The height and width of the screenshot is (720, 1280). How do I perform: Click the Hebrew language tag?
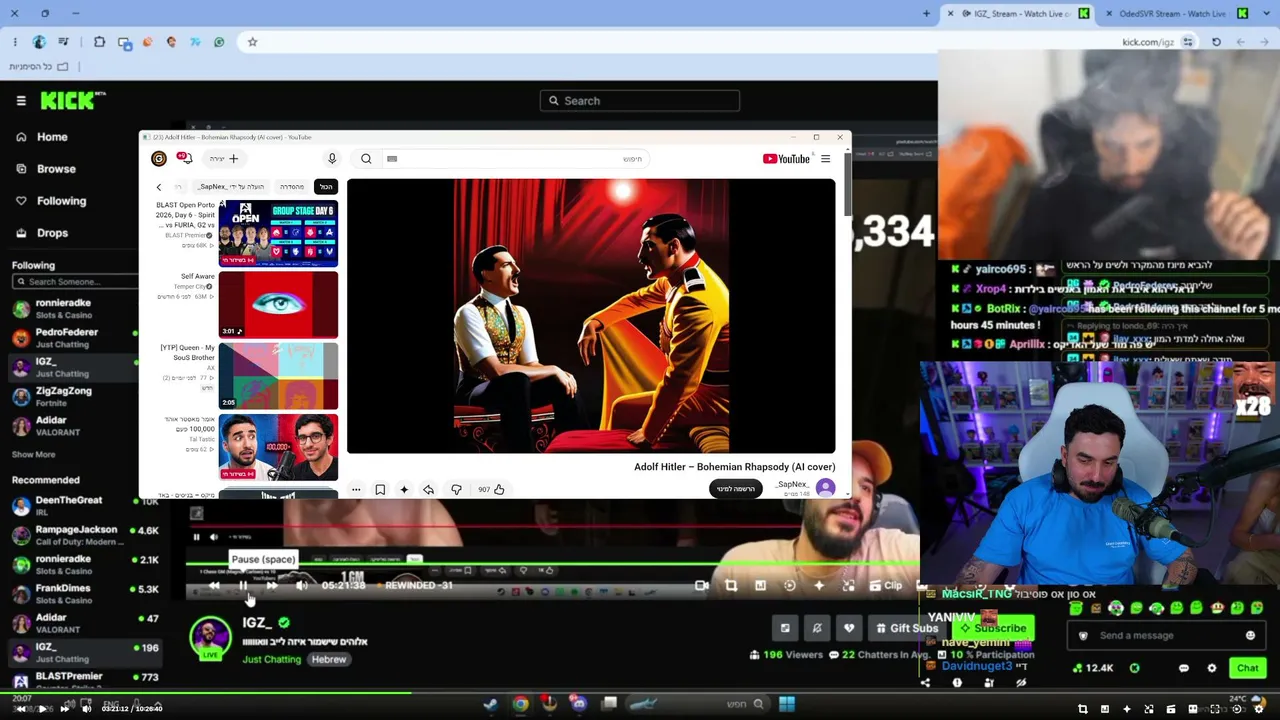click(x=329, y=660)
